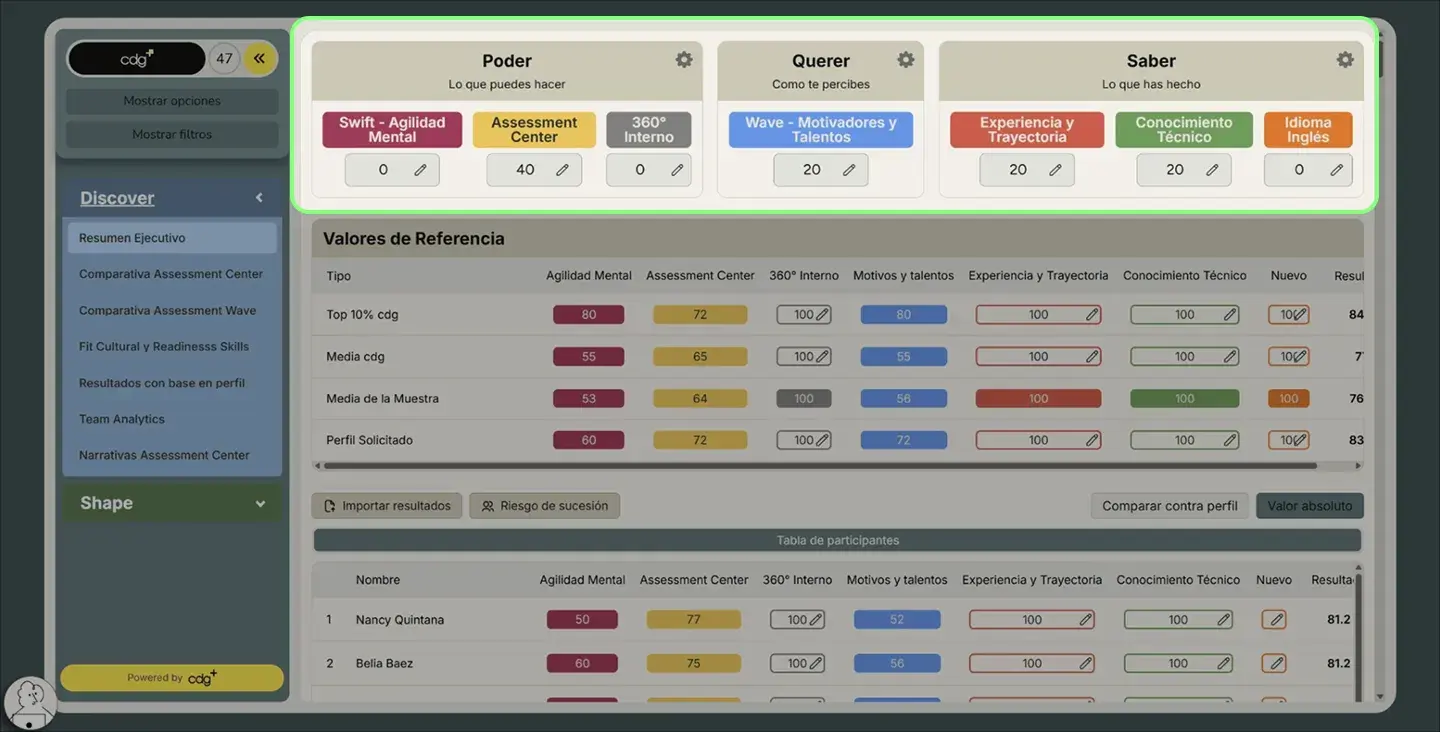Open Comparativa Assessment Center page
This screenshot has height=732, width=1440.
[x=172, y=274]
